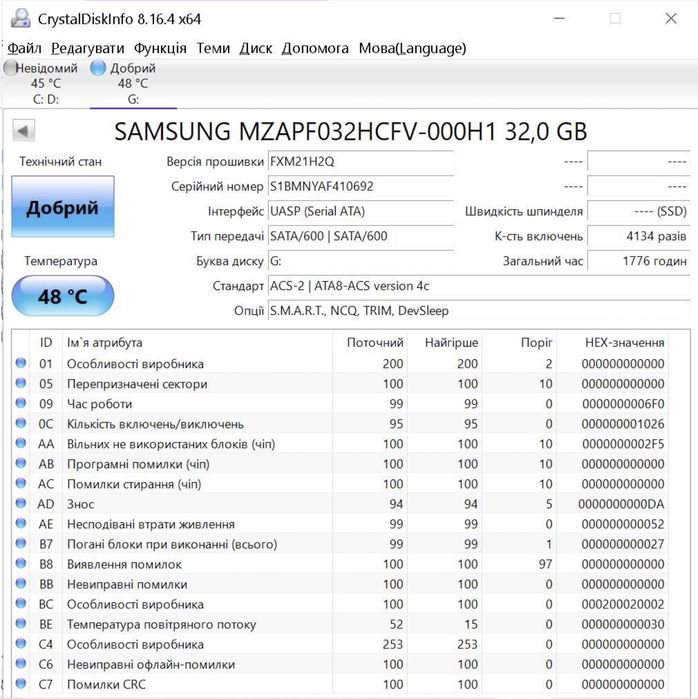Click the status dot for attribute AA
The height and width of the screenshot is (699, 698).
tap(21, 443)
